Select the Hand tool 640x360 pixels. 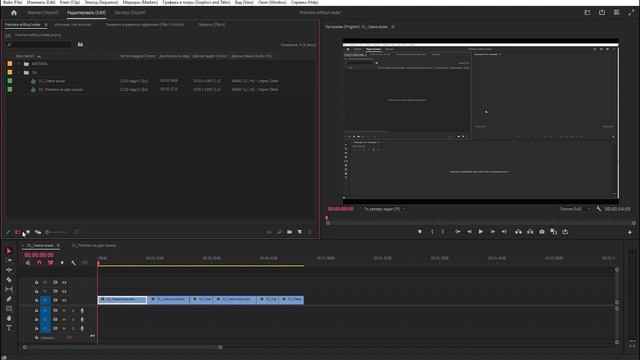pyautogui.click(x=9, y=318)
